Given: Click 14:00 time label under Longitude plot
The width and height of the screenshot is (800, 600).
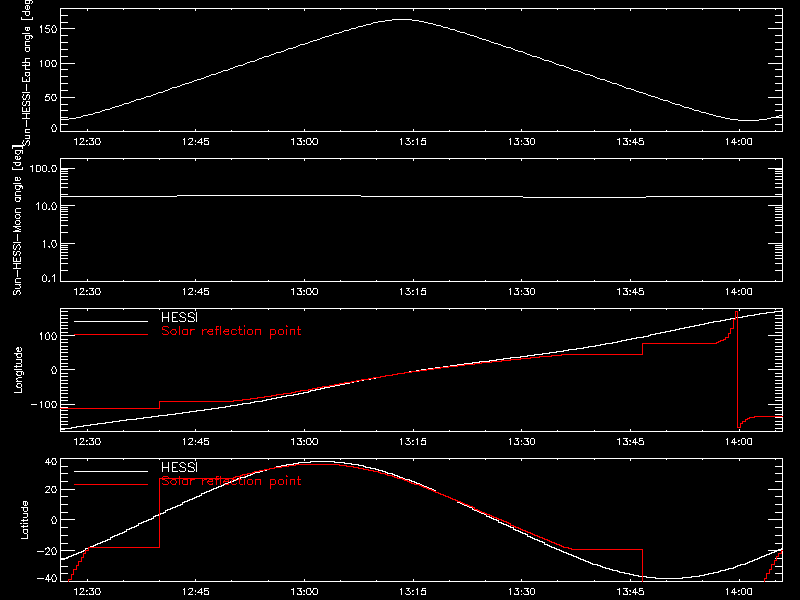Looking at the screenshot, I should 738,441.
